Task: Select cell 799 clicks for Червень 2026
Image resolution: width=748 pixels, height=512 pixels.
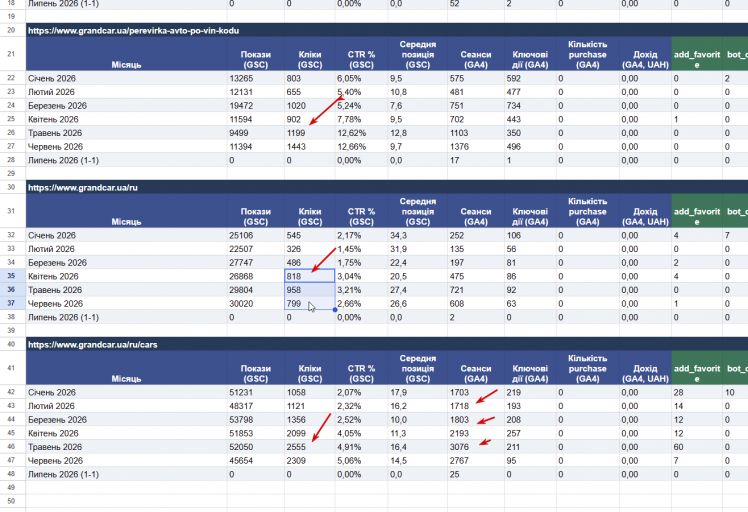Action: [x=310, y=303]
